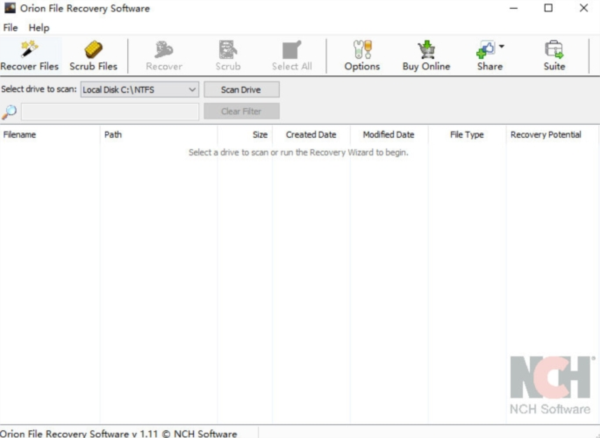Screen dimensions: 600x438
Task: Minimize the Orion window
Action: pyautogui.click(x=514, y=8)
